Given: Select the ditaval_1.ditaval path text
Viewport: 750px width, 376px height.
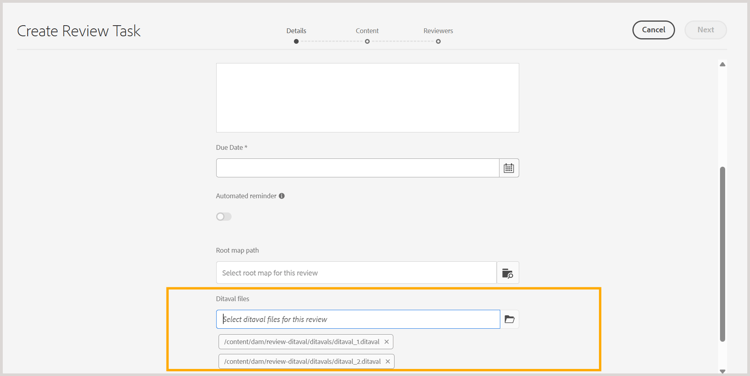Looking at the screenshot, I should tap(301, 342).
